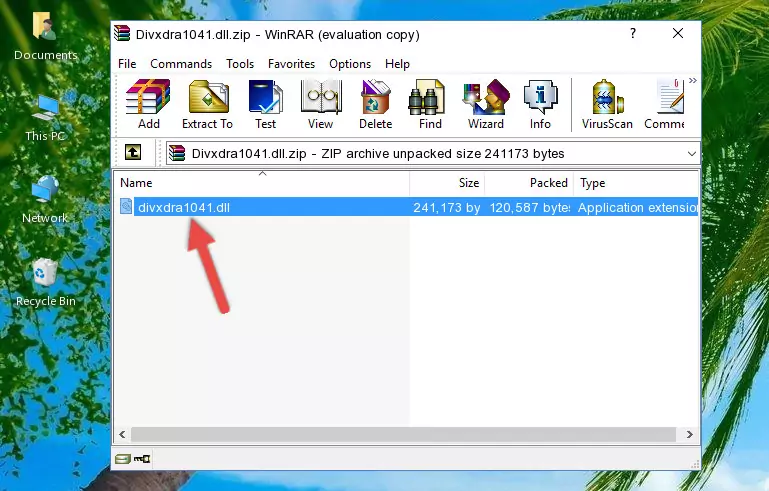Sort files by Packed column
Screen dimensions: 769x491
tap(529, 183)
